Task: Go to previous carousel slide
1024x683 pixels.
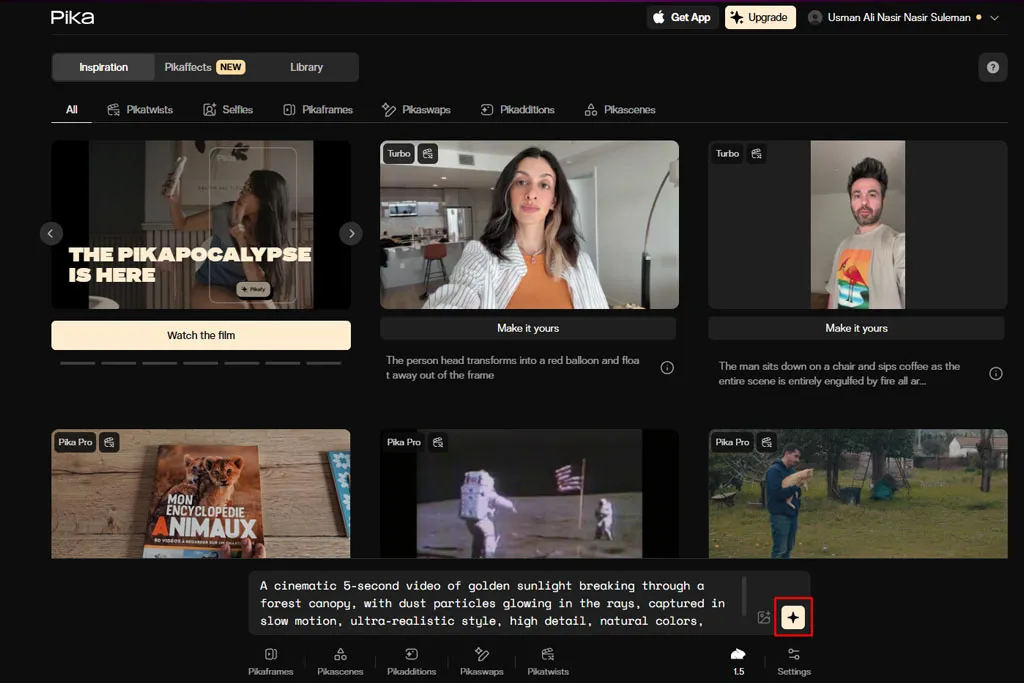Action: [x=51, y=233]
